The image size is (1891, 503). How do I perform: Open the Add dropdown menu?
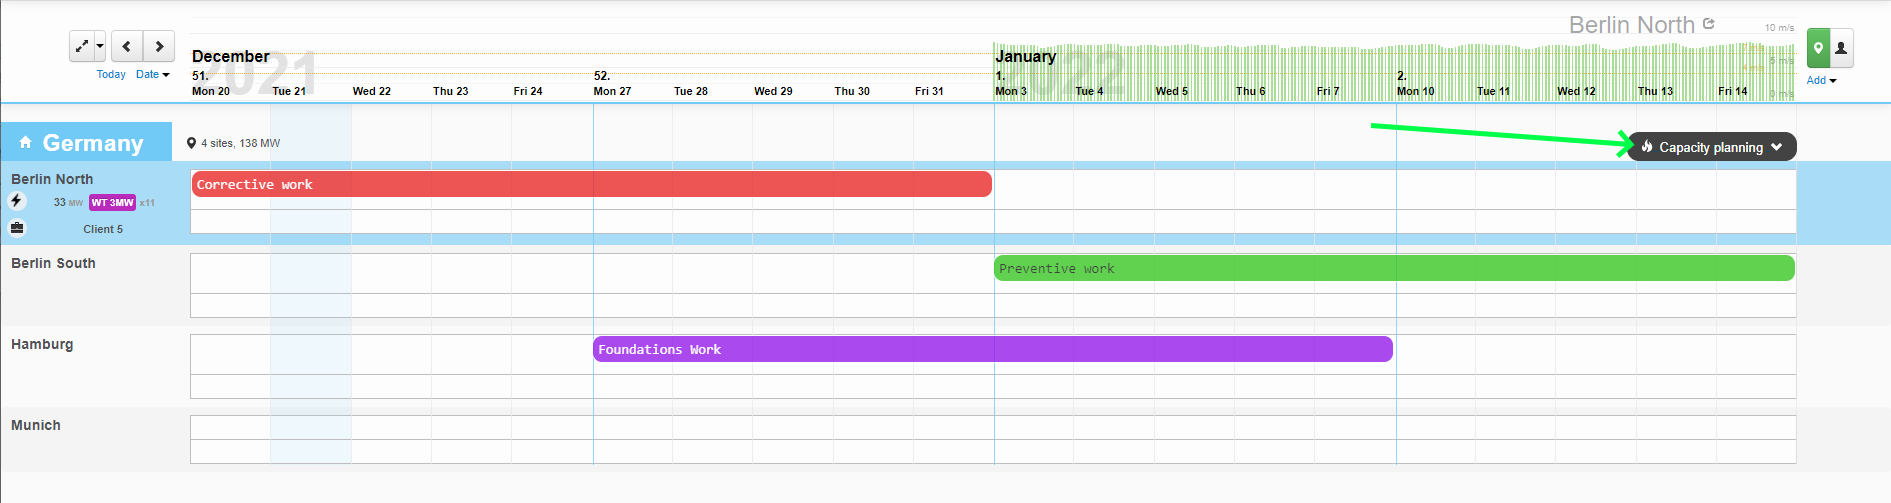(1821, 80)
